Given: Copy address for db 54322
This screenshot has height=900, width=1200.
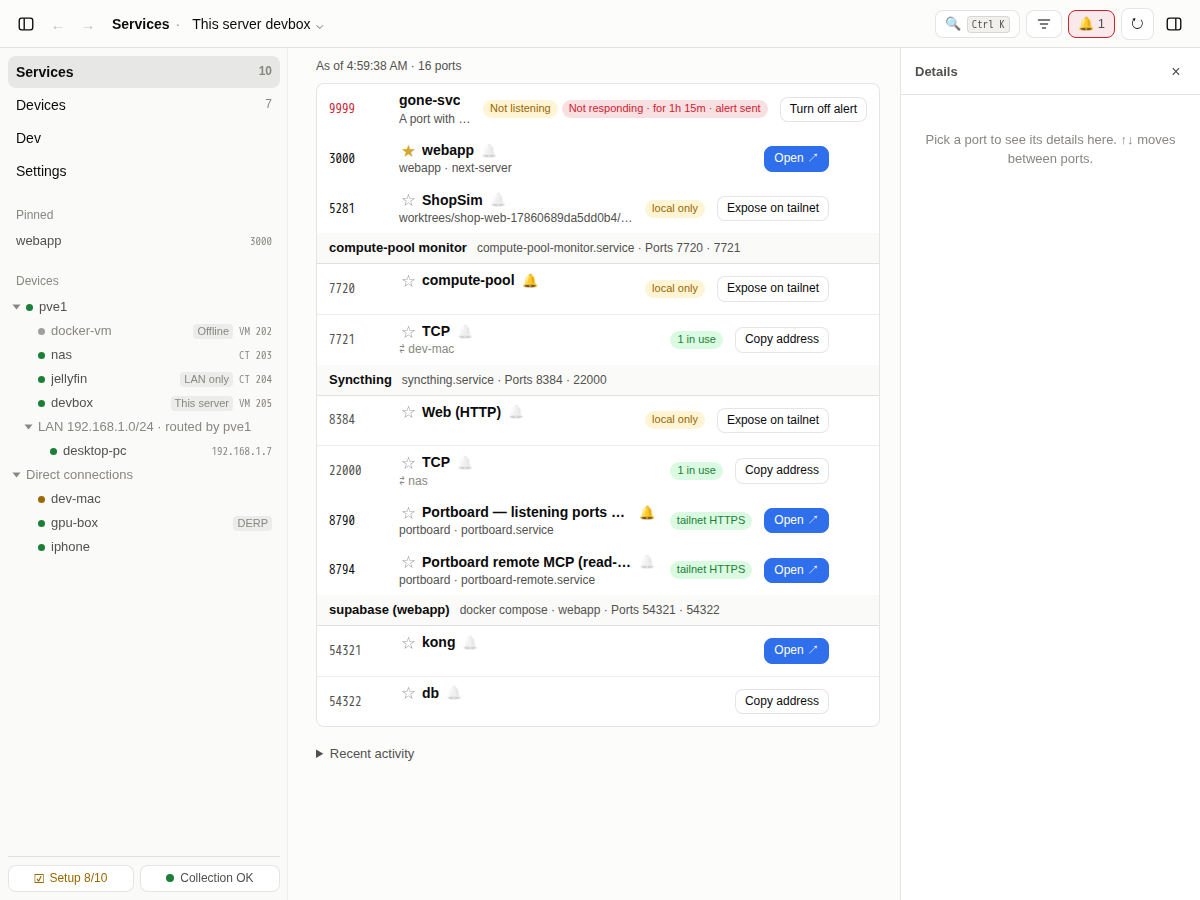Looking at the screenshot, I should (x=782, y=701).
